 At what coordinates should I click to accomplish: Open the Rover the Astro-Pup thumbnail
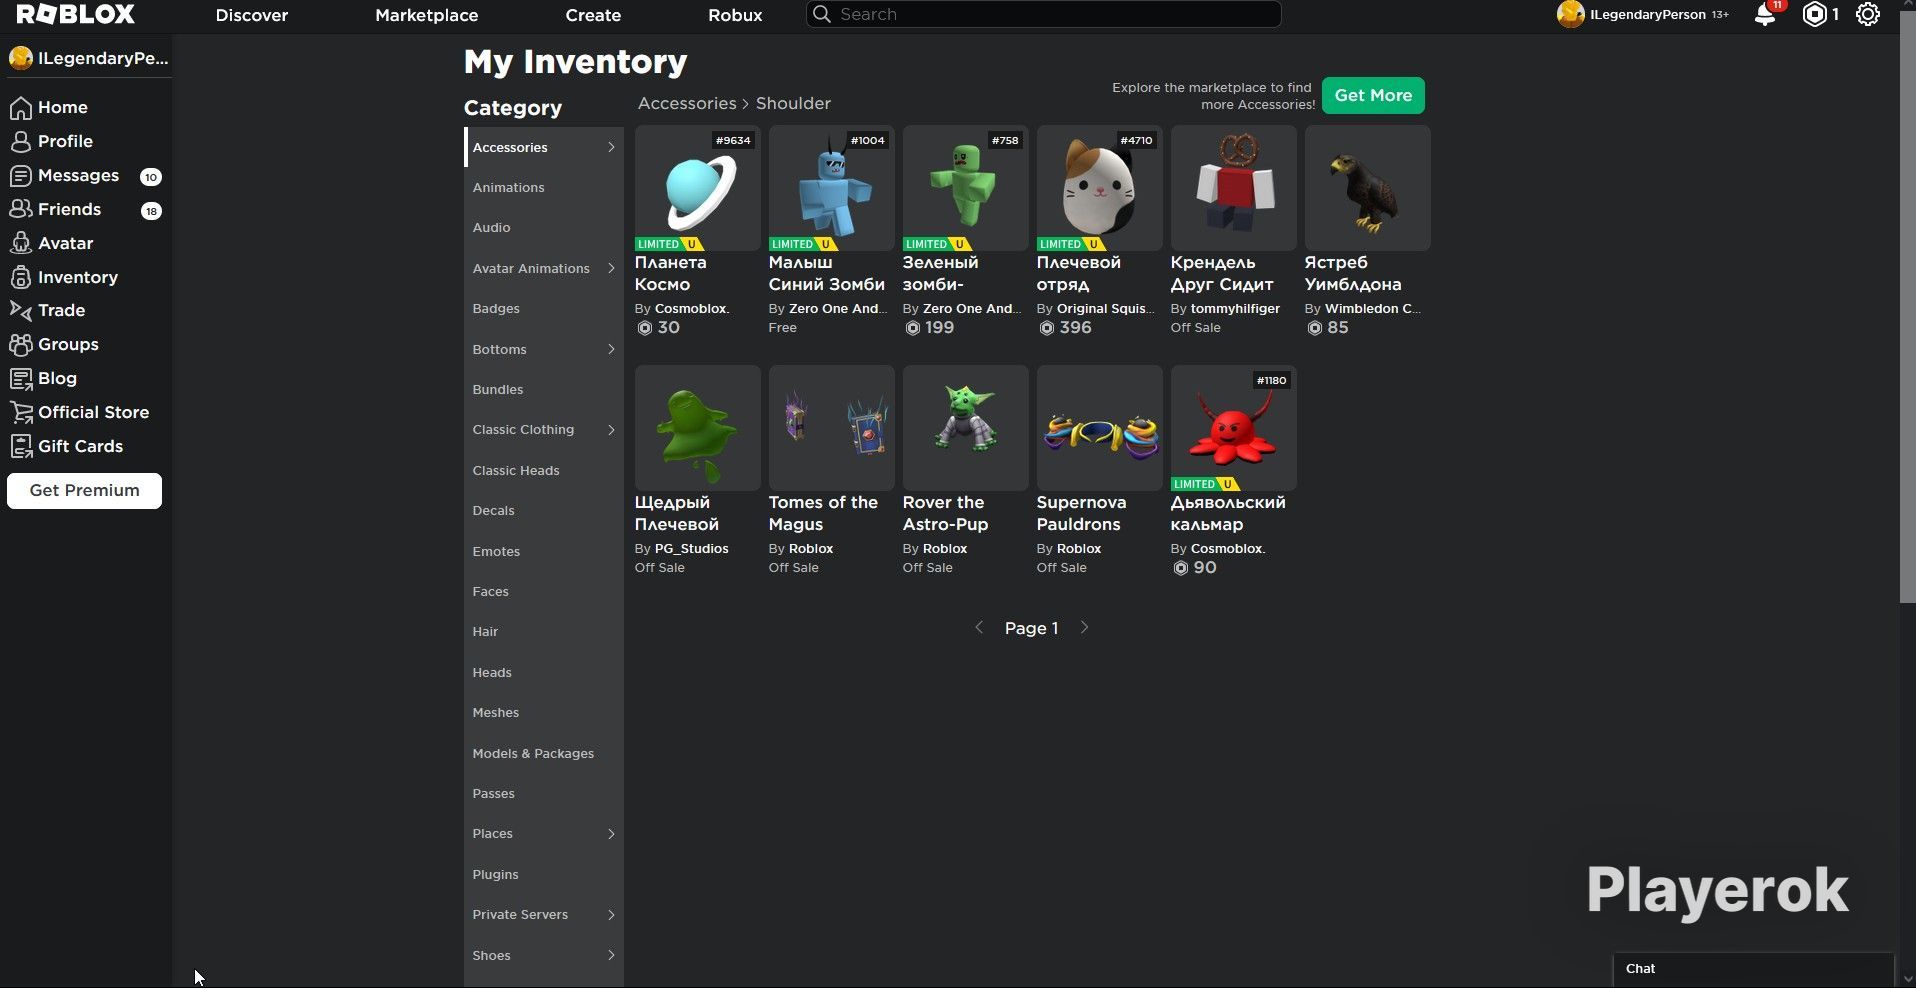point(966,428)
